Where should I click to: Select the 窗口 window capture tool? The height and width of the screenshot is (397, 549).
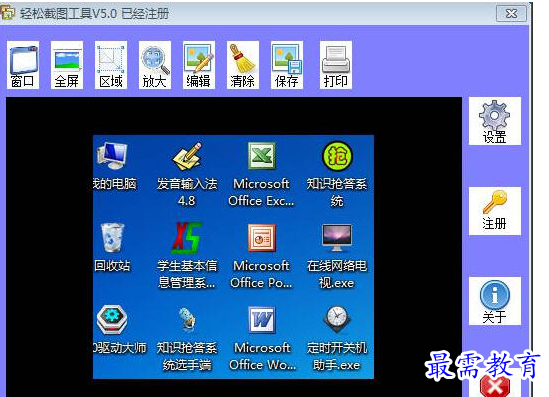23,65
